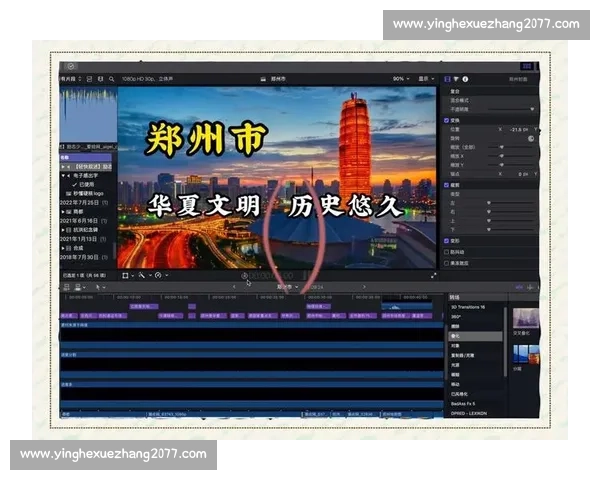
Task: Select the highlighted 叠化 category
Action: click(475, 336)
